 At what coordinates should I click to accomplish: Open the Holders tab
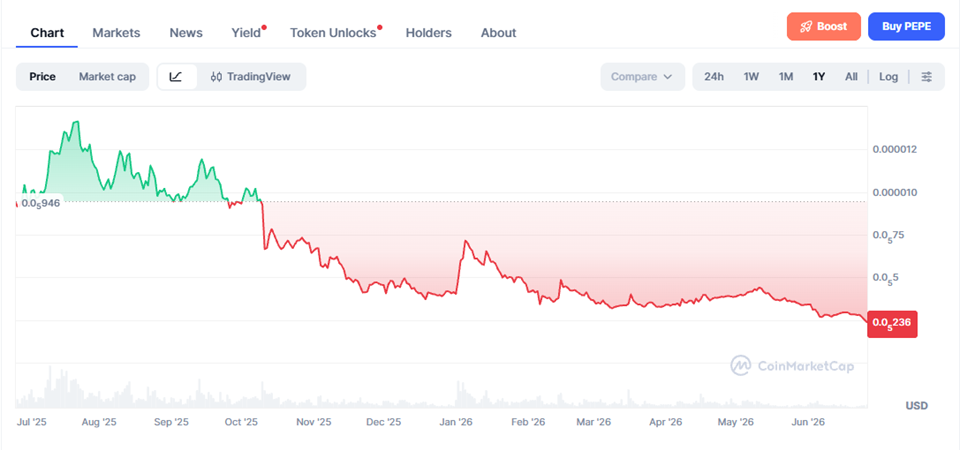(x=429, y=33)
